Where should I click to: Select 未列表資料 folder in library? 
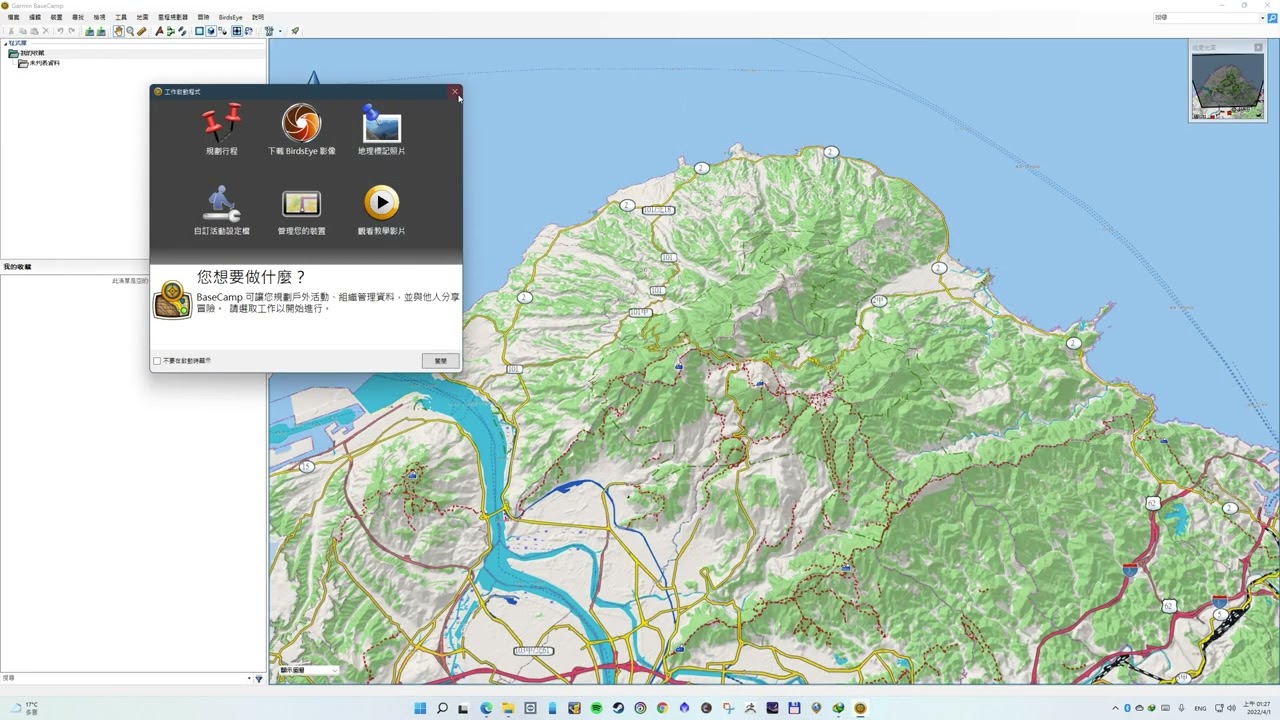click(39, 63)
